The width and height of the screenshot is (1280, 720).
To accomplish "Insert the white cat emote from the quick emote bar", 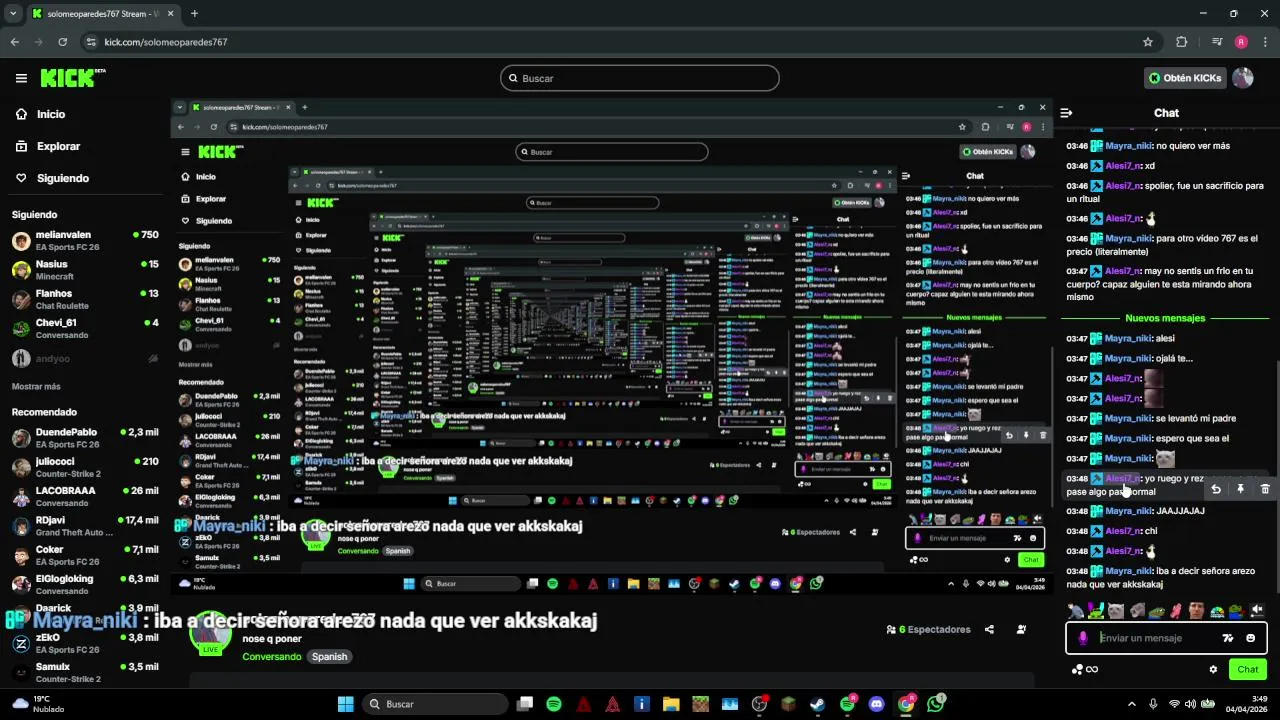I will pos(1116,611).
